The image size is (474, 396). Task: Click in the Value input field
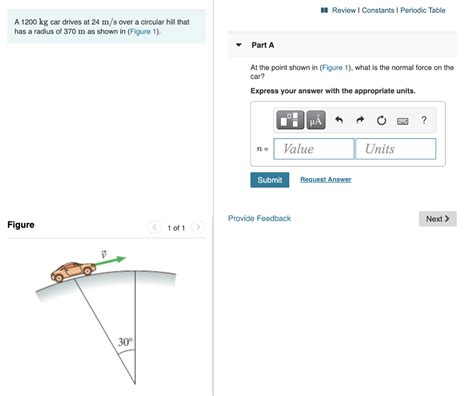pos(313,149)
